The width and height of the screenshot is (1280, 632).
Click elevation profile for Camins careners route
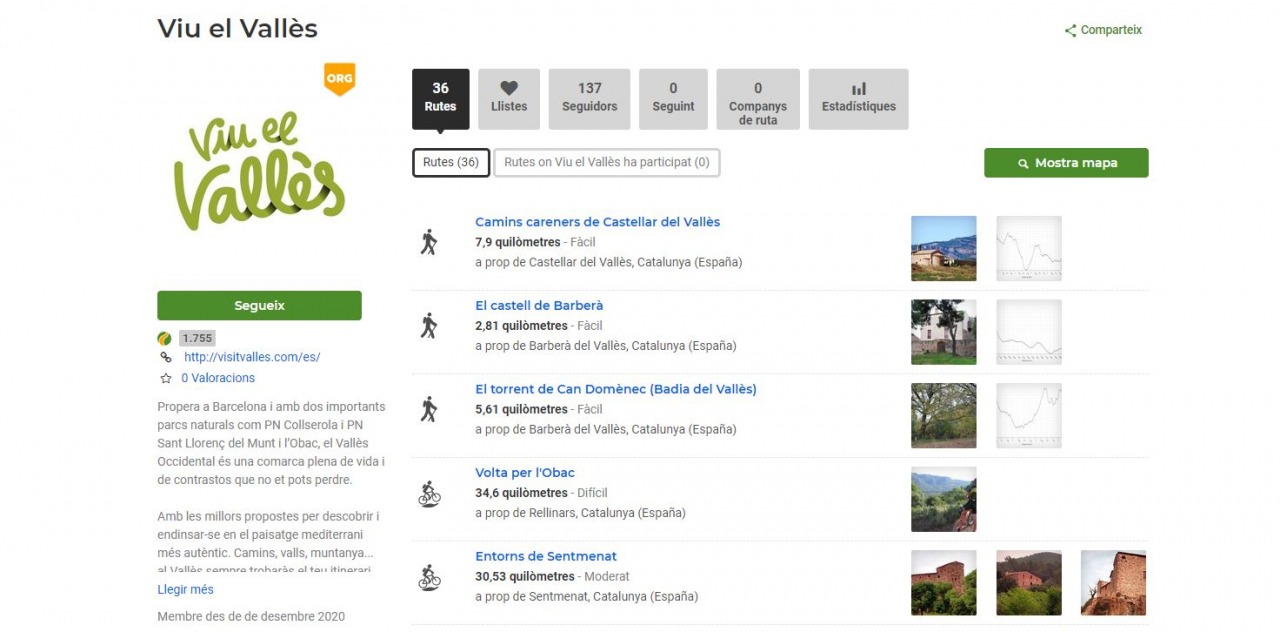[x=1029, y=249]
